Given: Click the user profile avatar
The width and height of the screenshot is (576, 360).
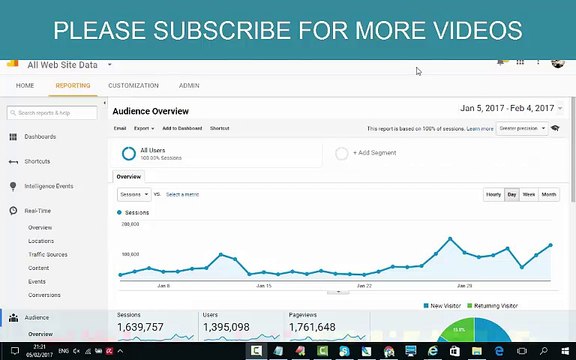Looking at the screenshot, I should pos(558,63).
